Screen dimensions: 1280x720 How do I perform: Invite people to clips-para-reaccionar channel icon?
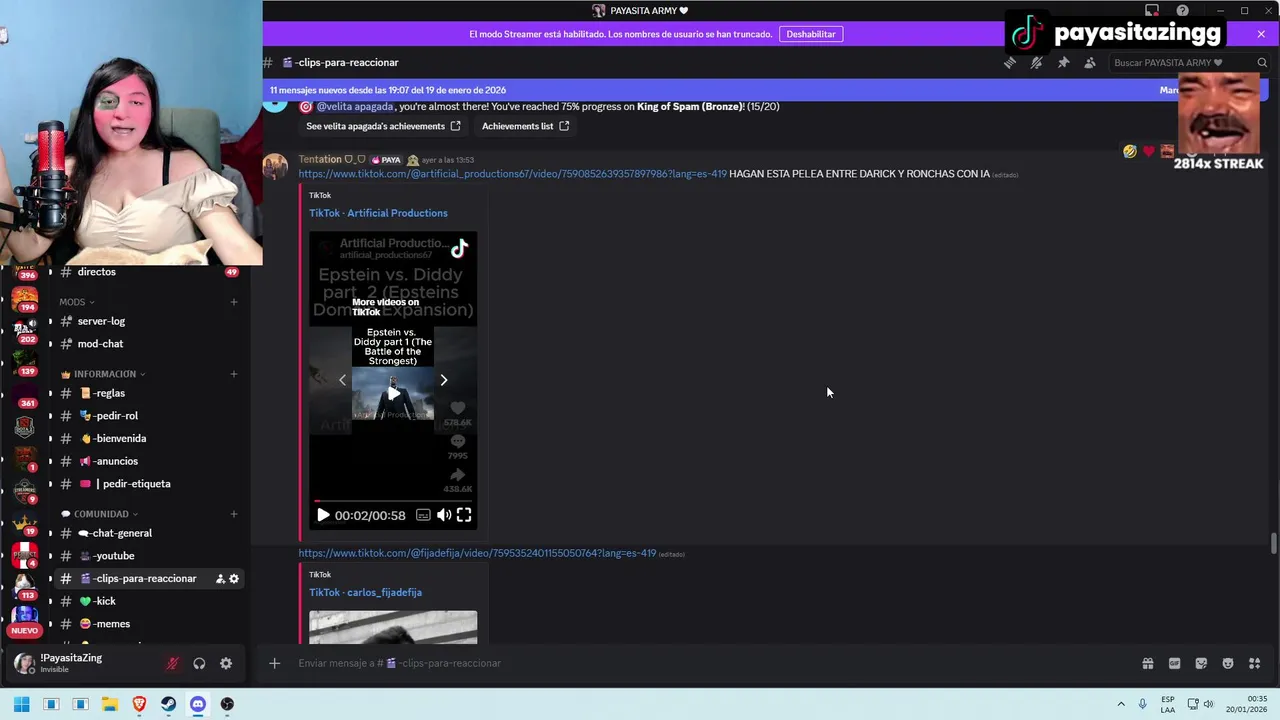[x=220, y=579]
